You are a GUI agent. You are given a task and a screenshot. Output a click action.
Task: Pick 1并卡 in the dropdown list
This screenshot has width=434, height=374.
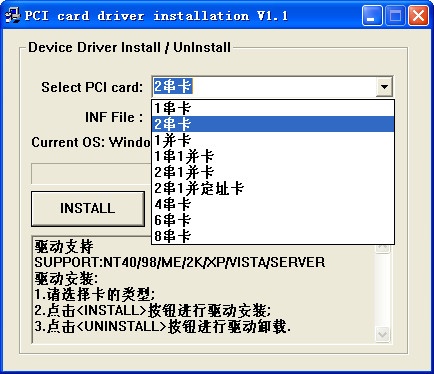273,140
